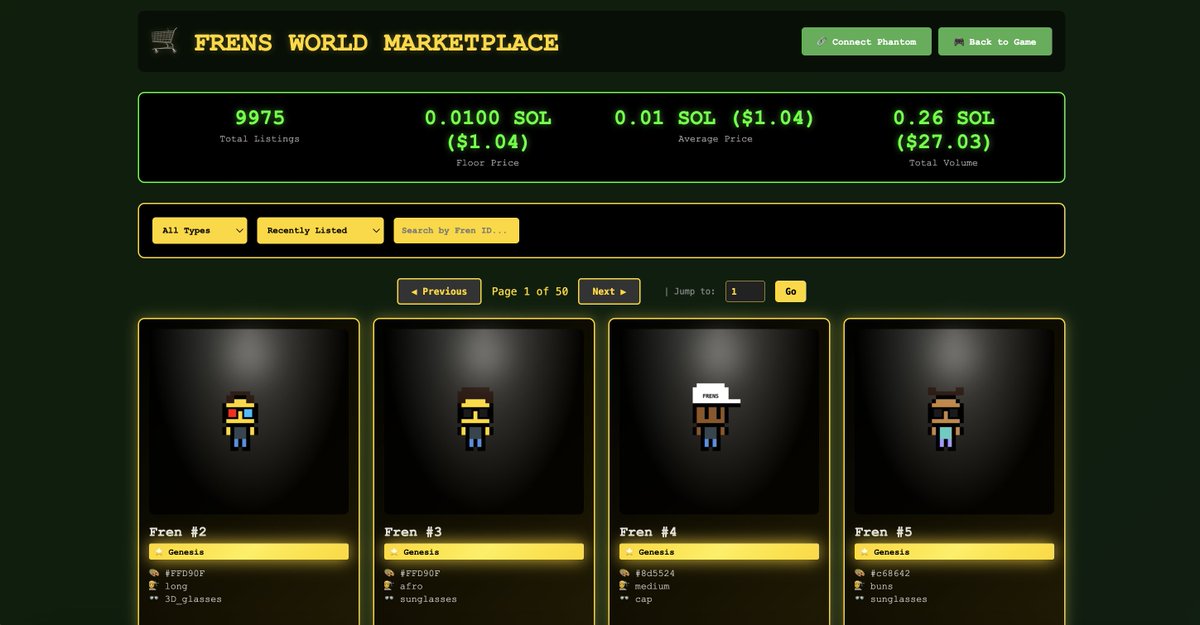Click the Genesis badge on Fren #5
The image size is (1200, 625).
[954, 552]
